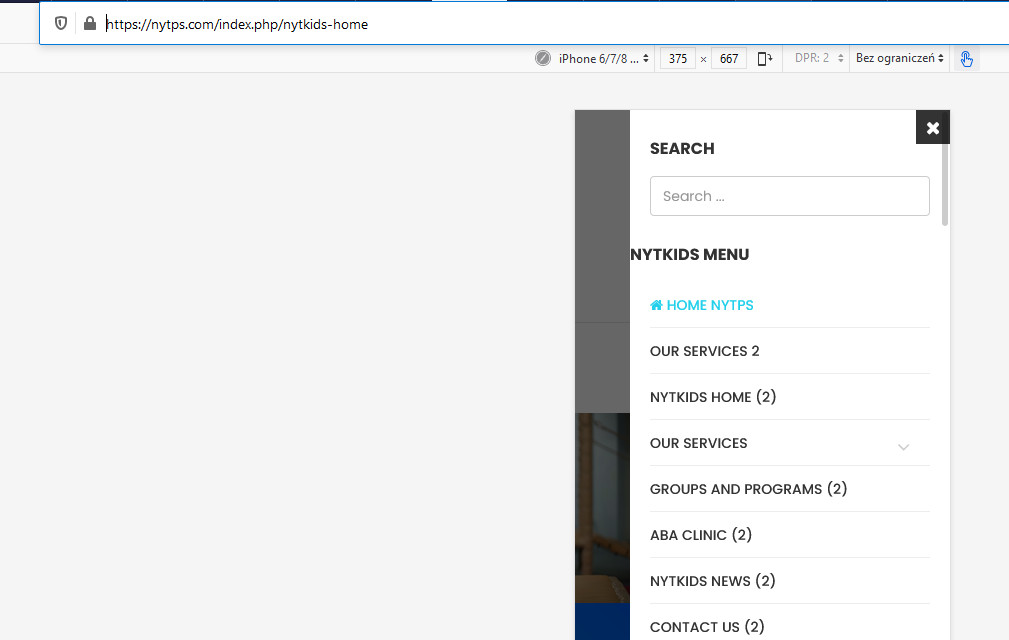This screenshot has width=1009, height=640.
Task: Click the rotate viewport icon
Action: click(765, 59)
